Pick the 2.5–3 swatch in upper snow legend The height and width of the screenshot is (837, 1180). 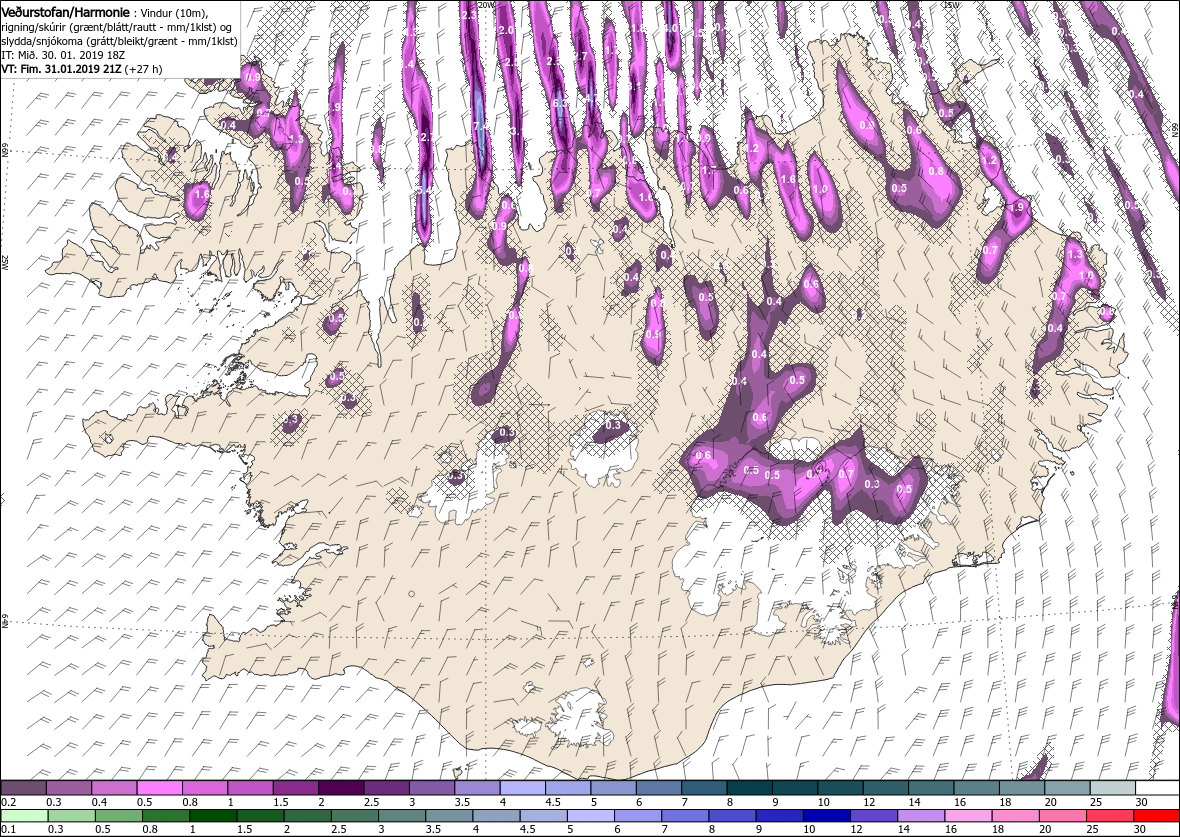(x=386, y=788)
